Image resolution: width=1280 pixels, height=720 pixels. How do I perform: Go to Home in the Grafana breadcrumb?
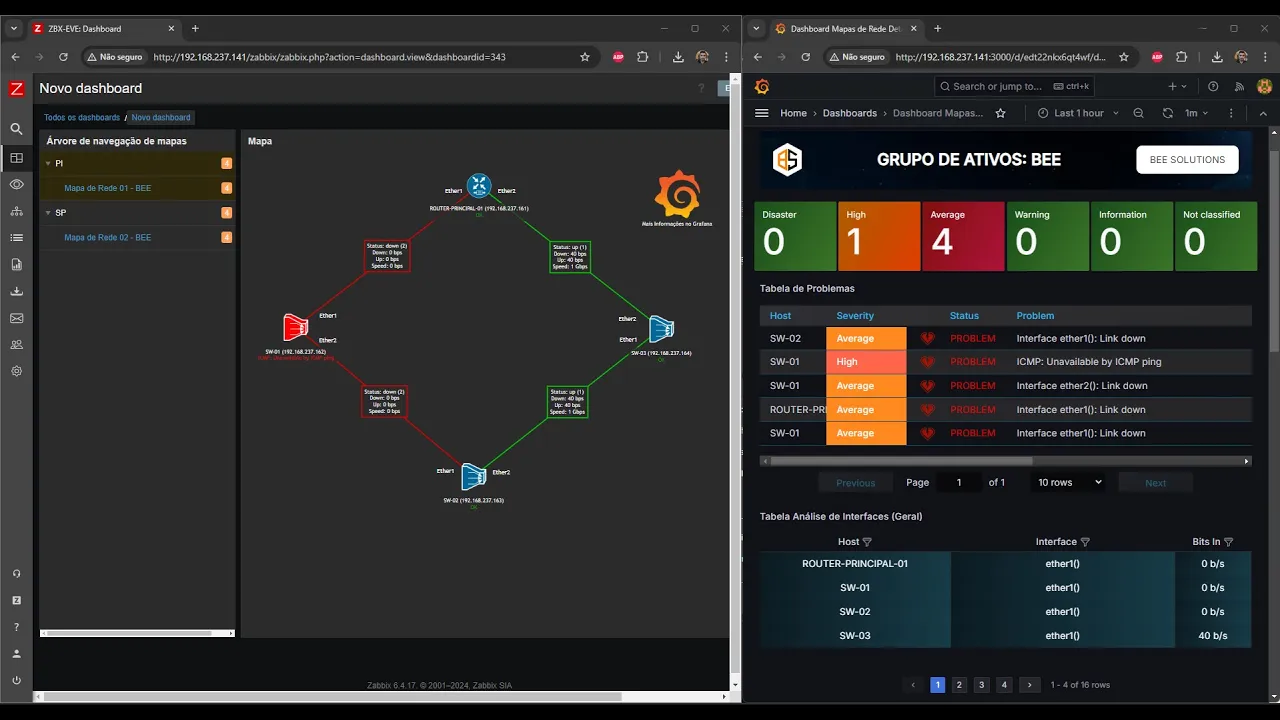pyautogui.click(x=794, y=113)
